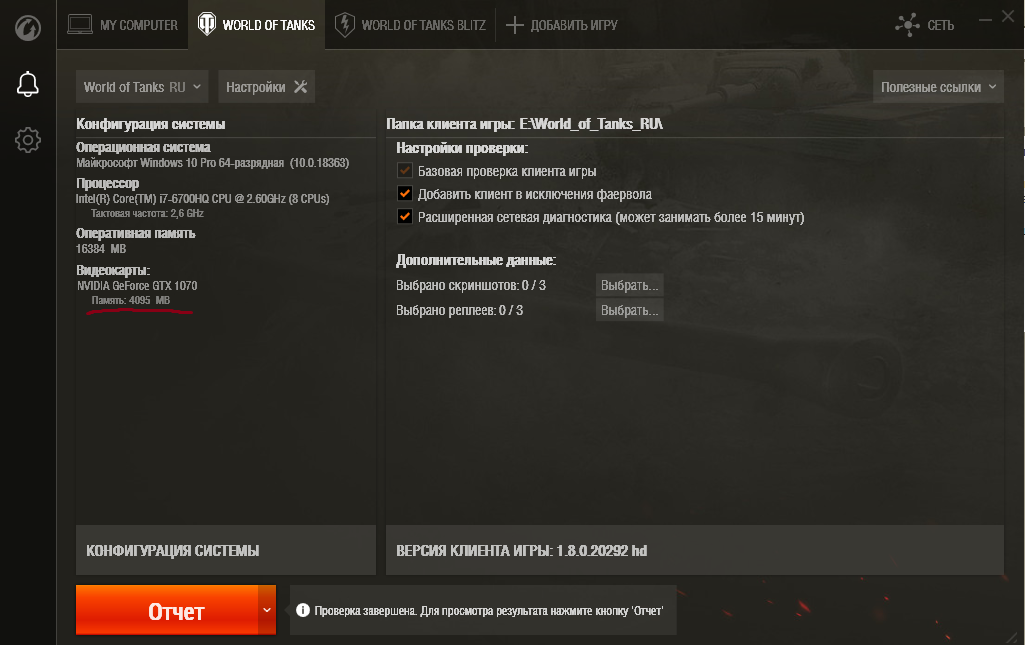Viewport: 1025px width, 645px height.
Task: Uncheck Добавить клиент в исключения фаервола
Action: pyautogui.click(x=405, y=194)
